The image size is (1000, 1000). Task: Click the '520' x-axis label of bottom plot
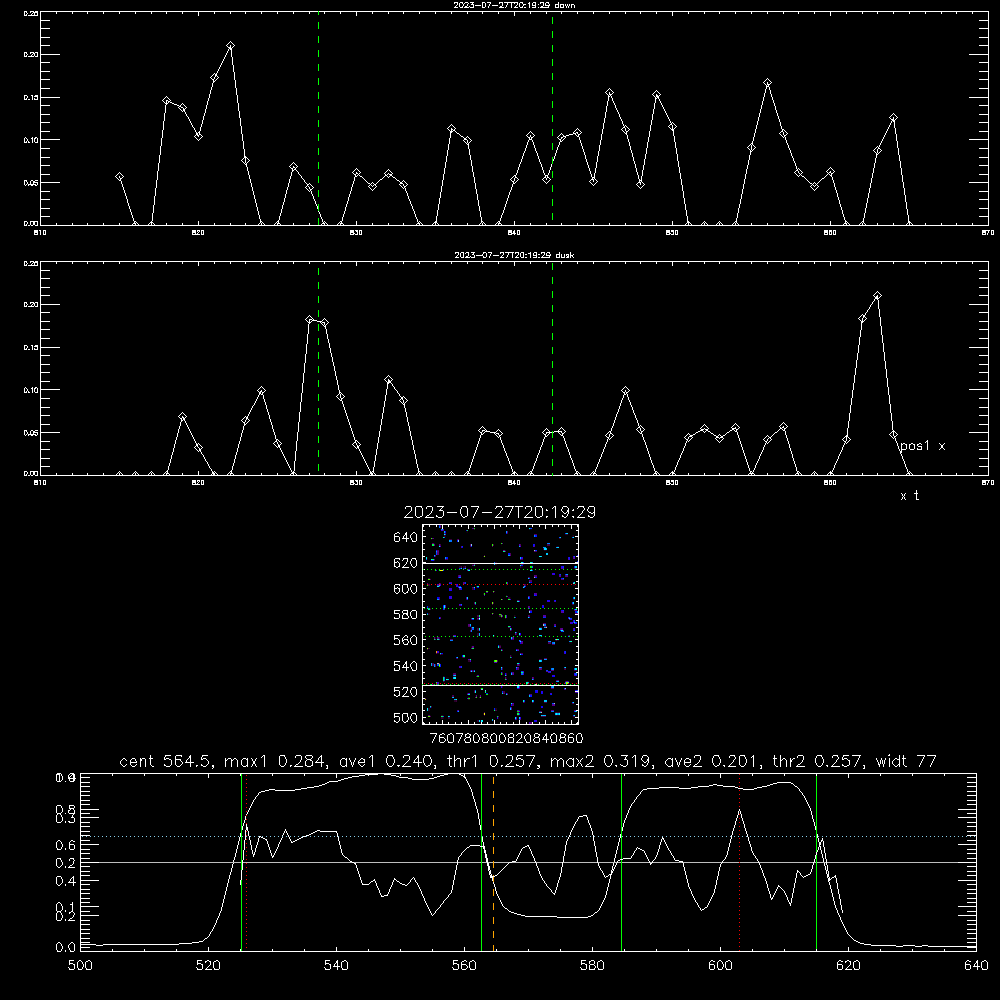208,966
